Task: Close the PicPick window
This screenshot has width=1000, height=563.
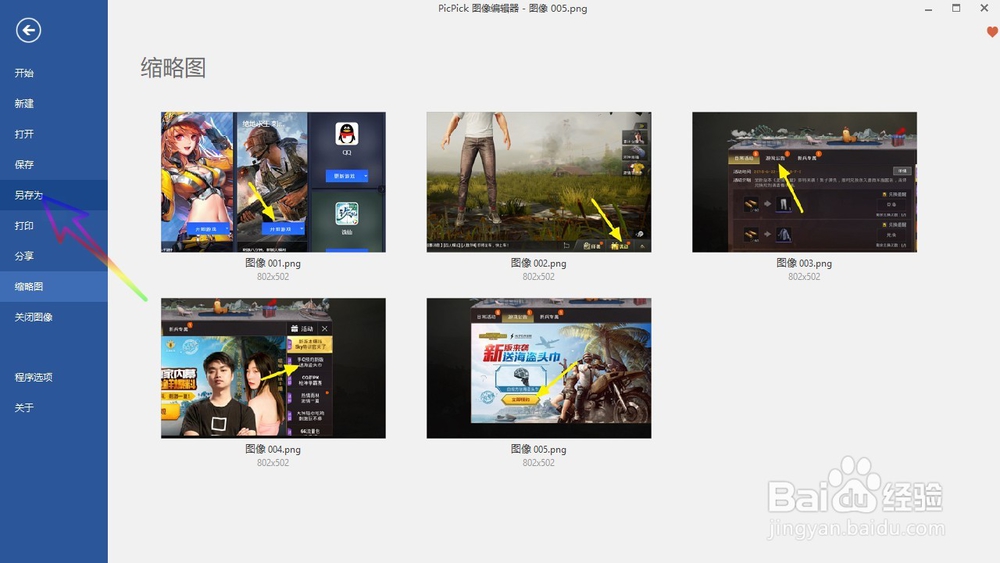Action: (984, 8)
